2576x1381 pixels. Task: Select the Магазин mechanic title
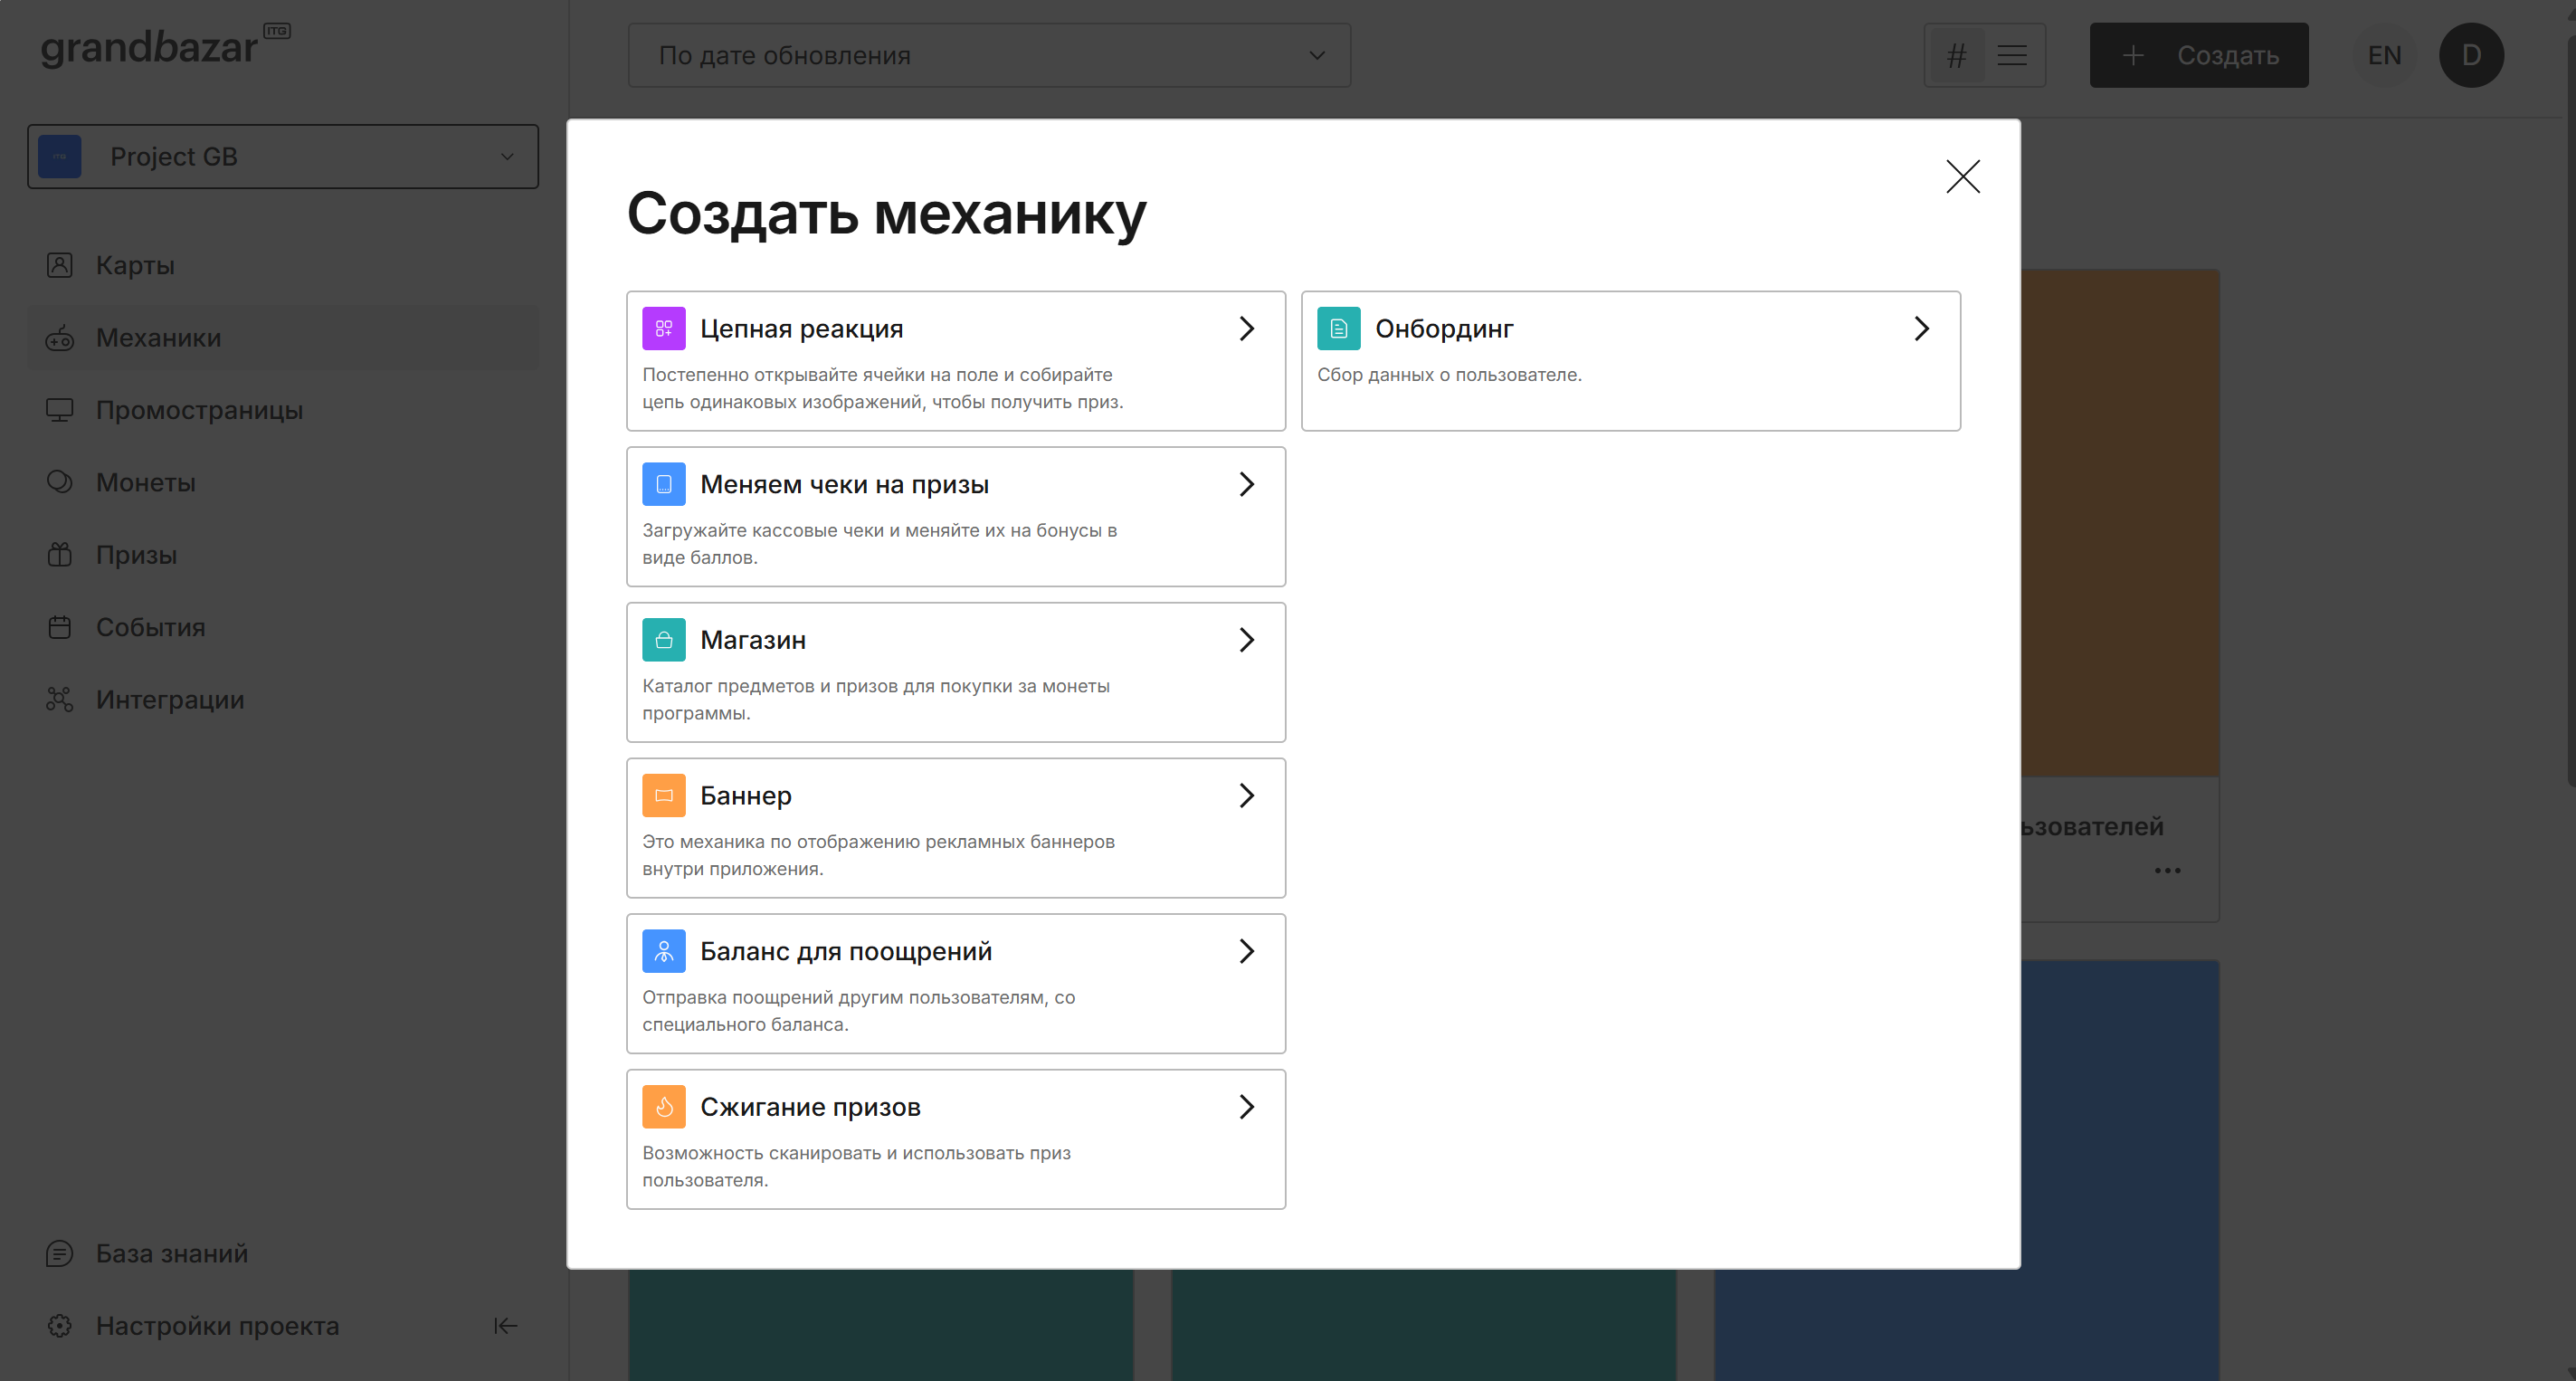tap(752, 640)
